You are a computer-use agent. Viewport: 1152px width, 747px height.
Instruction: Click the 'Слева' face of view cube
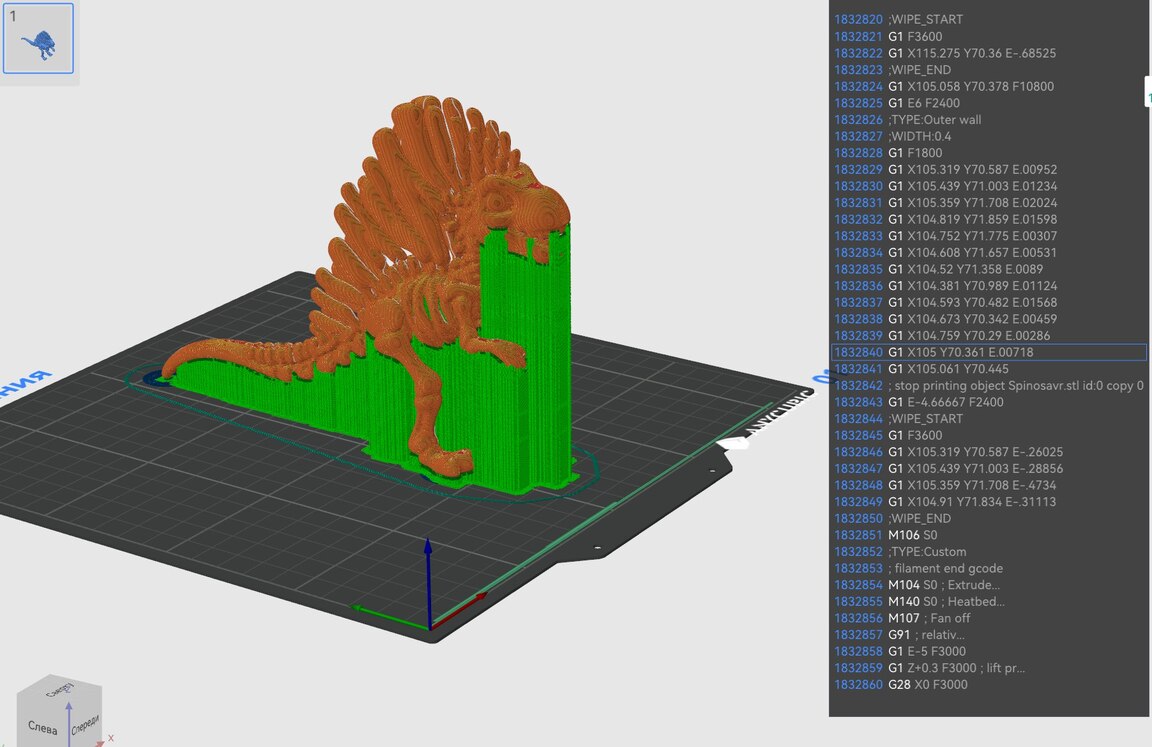click(42, 726)
